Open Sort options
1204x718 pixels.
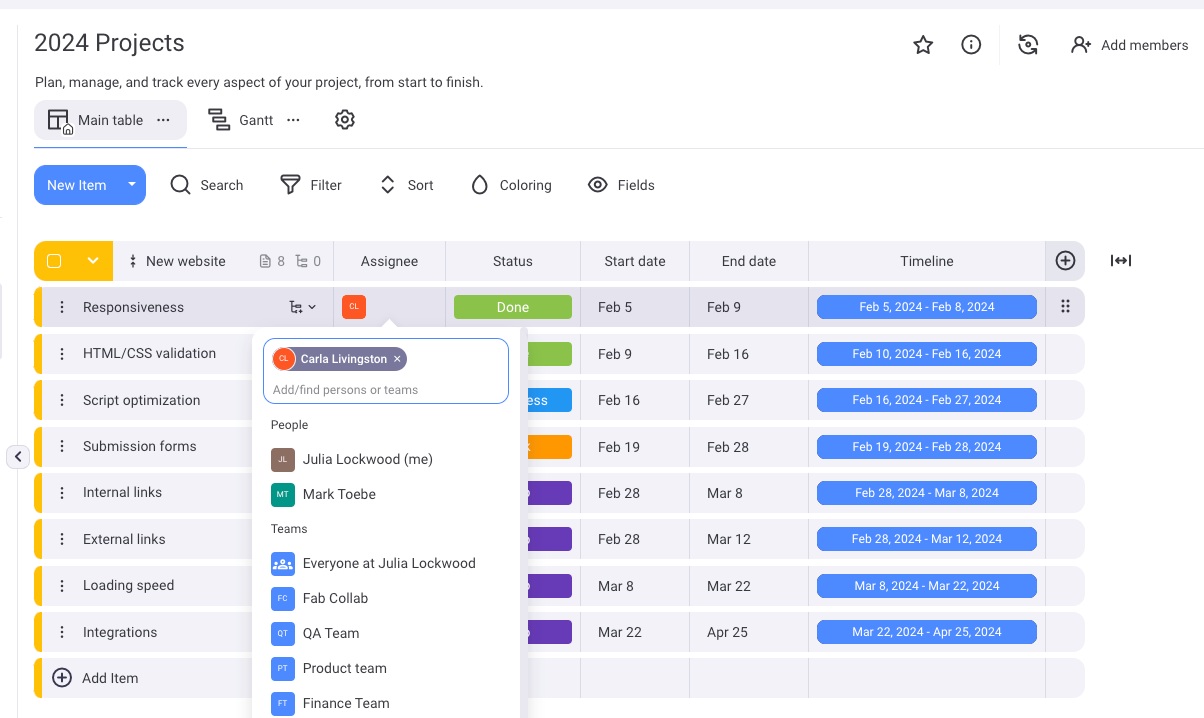point(406,185)
